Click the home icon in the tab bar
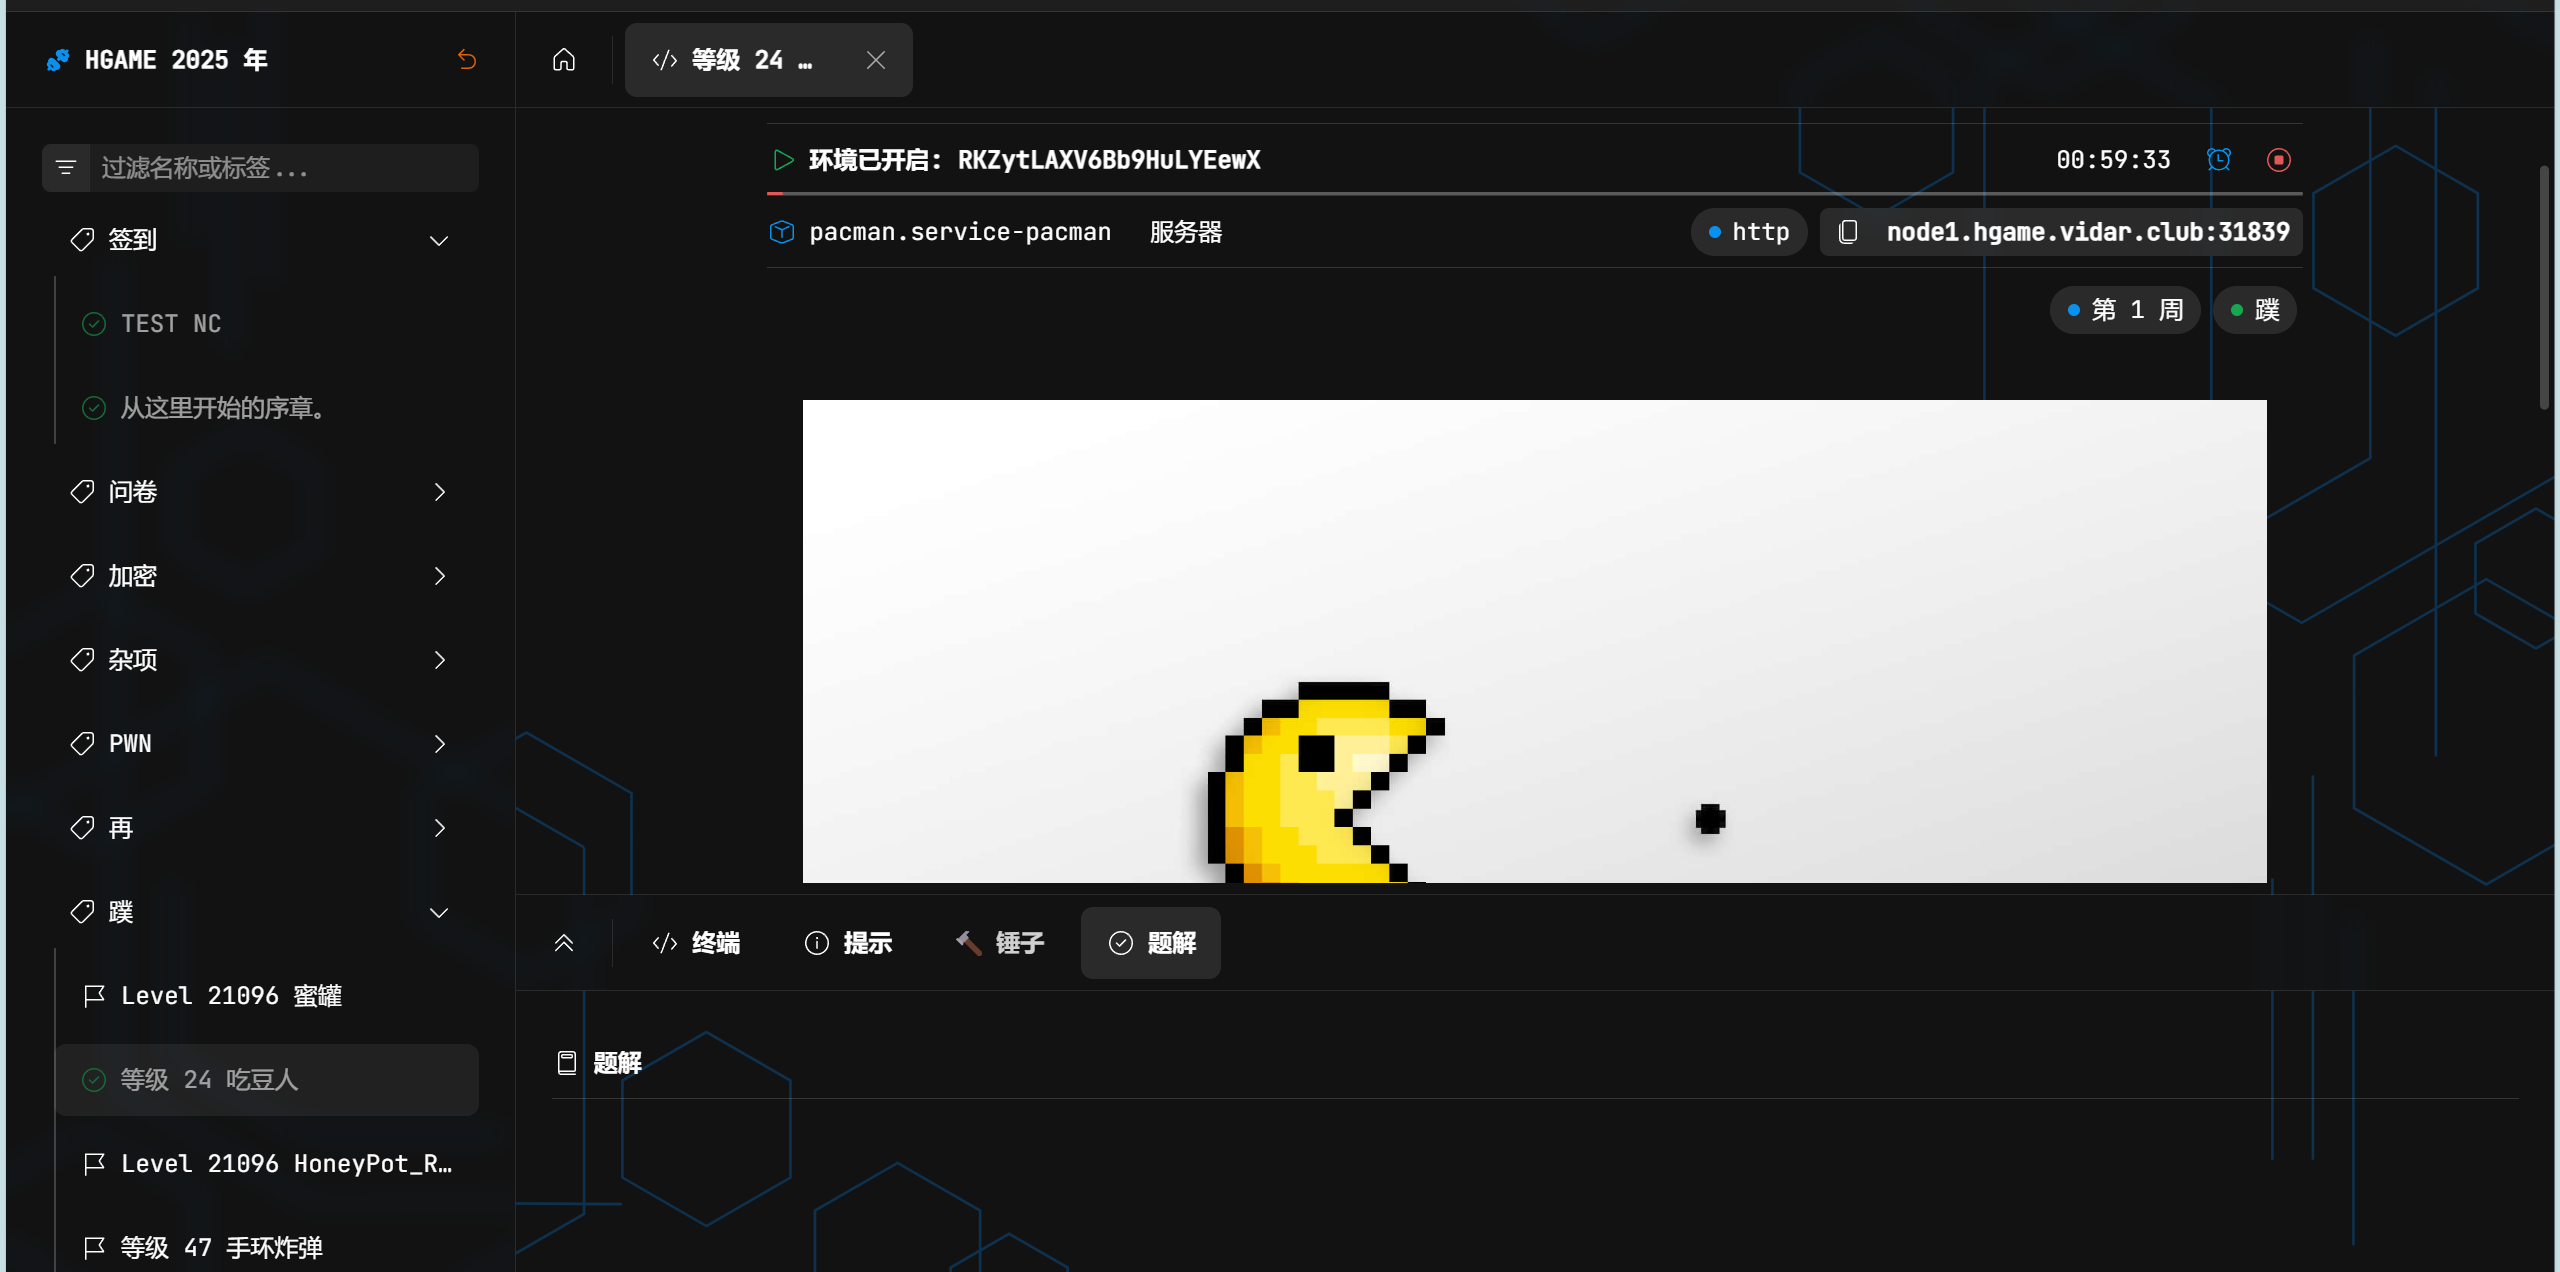Viewport: 2560px width, 1272px height. (564, 60)
